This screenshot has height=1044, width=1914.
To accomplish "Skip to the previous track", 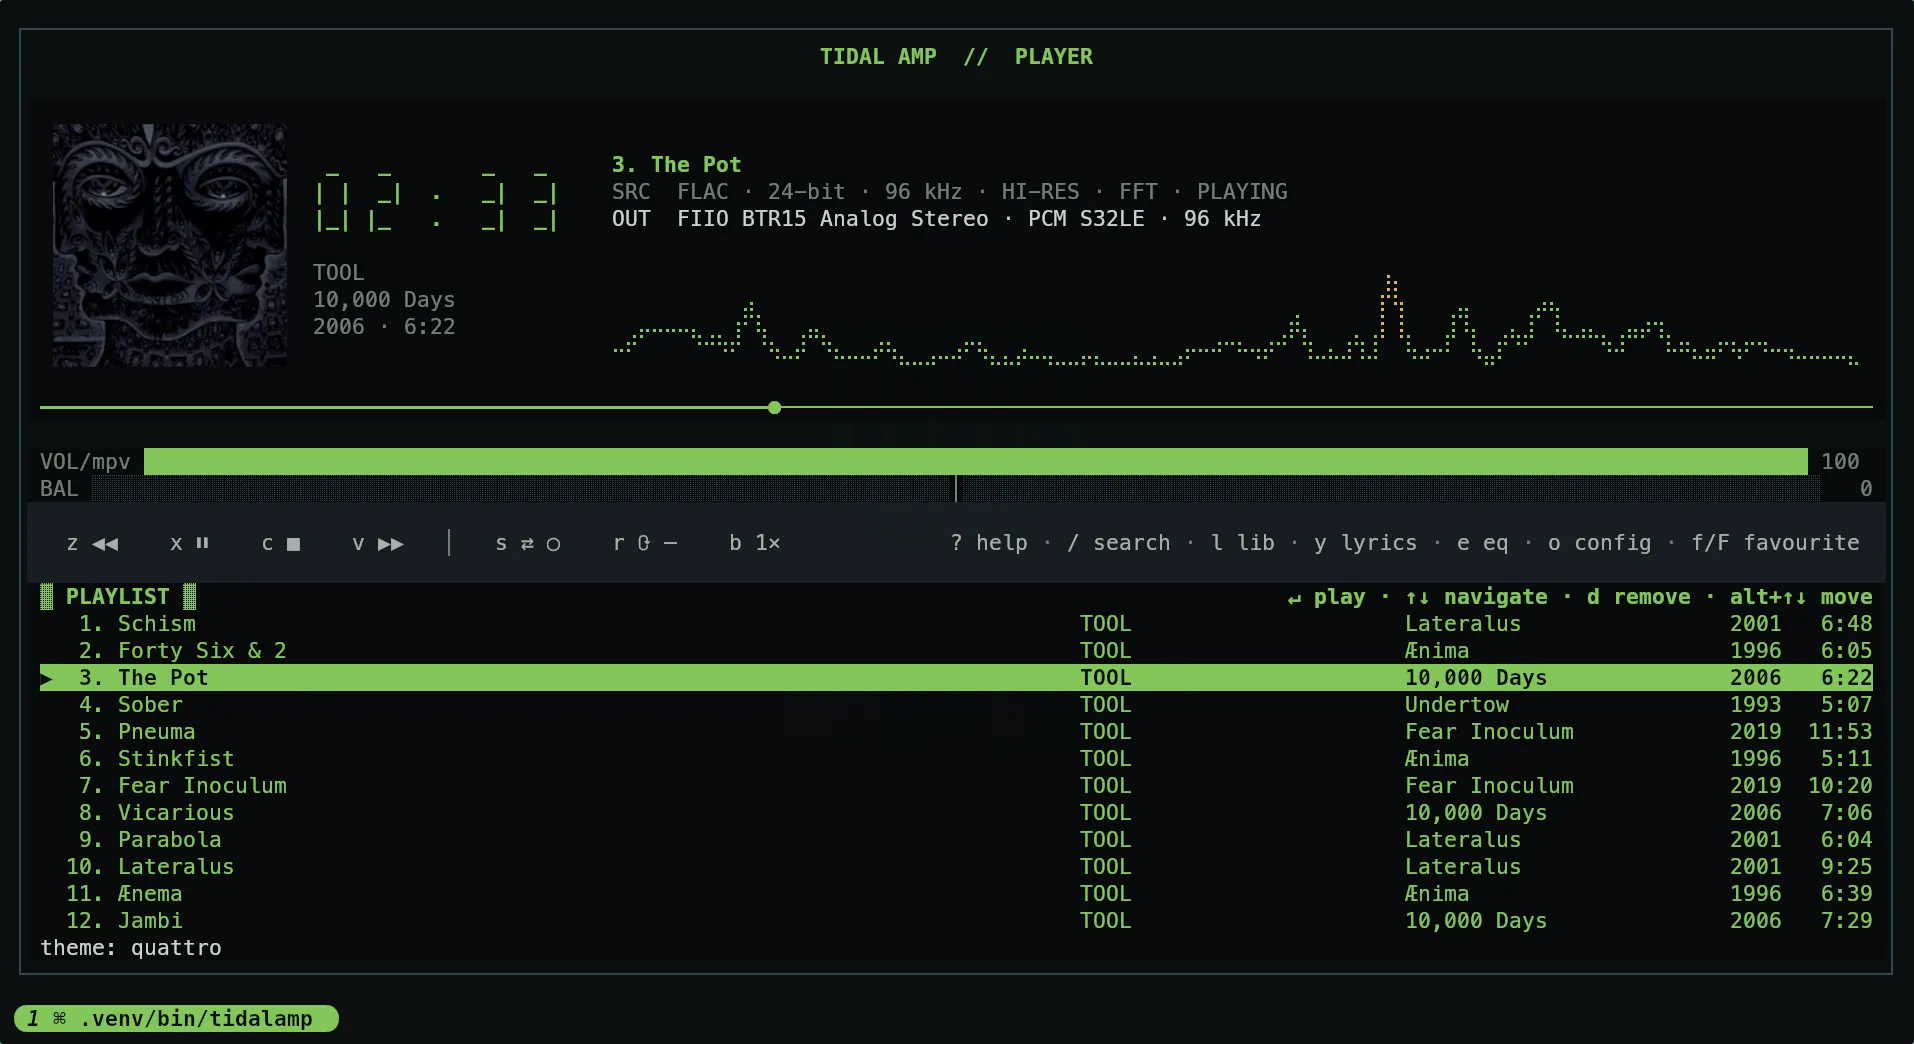I will [x=92, y=543].
